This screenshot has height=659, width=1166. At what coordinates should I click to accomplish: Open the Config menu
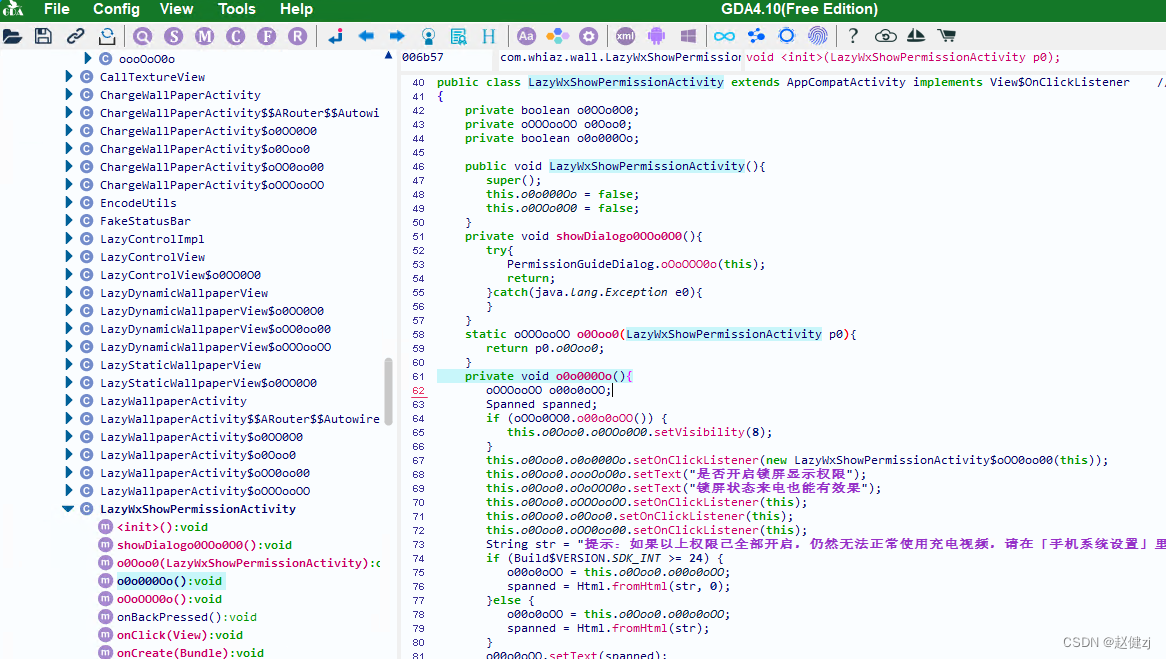[116, 9]
